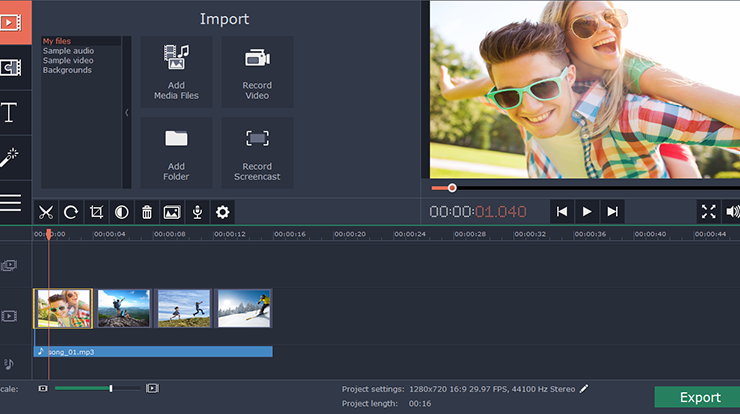Viewport: 740px width, 414px height.
Task: Toggle fullscreen preview mode
Action: coord(708,211)
